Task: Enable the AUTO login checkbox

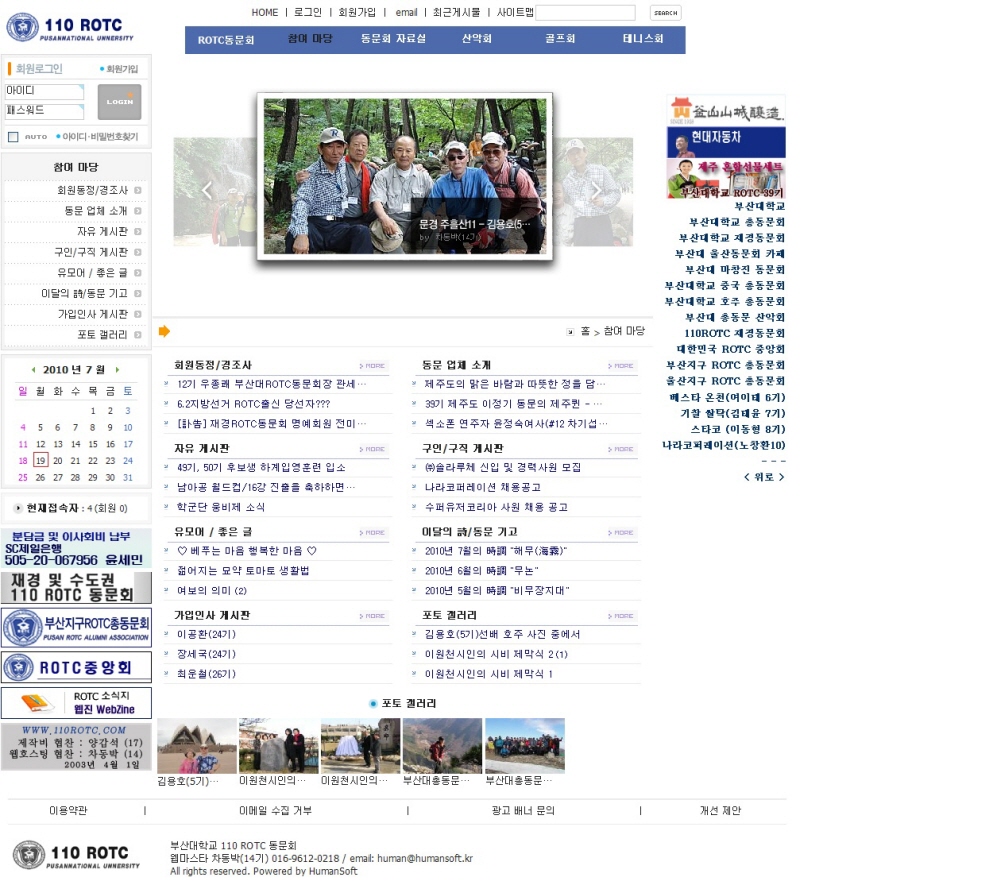Action: coord(13,137)
